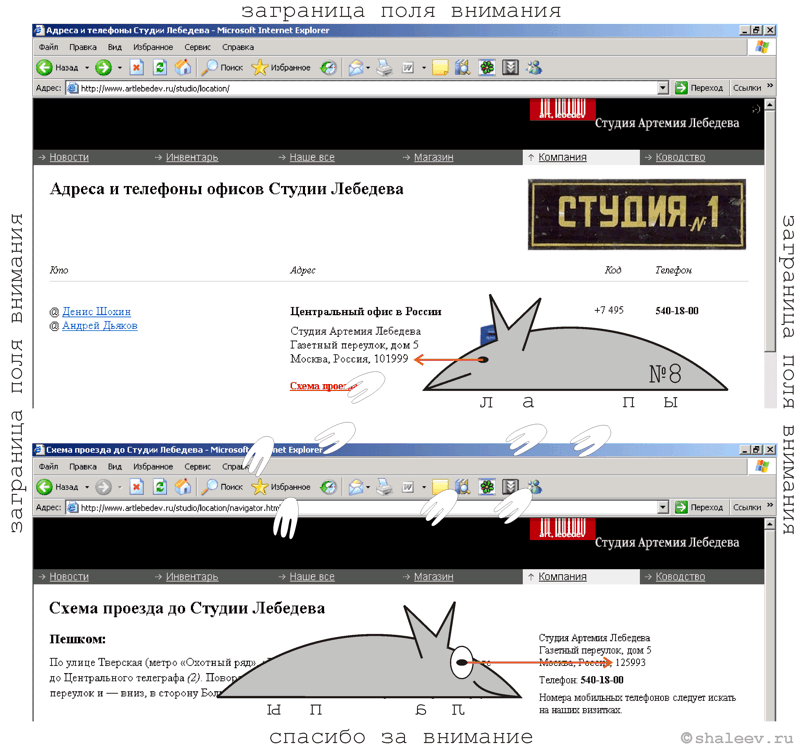This screenshot has width=800, height=749.
Task: Click the History clock icon in top window
Action: (x=328, y=67)
